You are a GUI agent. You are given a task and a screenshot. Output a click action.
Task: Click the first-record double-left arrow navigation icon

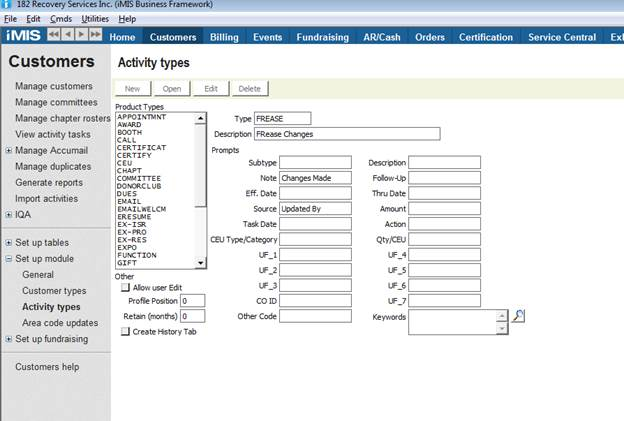[x=54, y=37]
